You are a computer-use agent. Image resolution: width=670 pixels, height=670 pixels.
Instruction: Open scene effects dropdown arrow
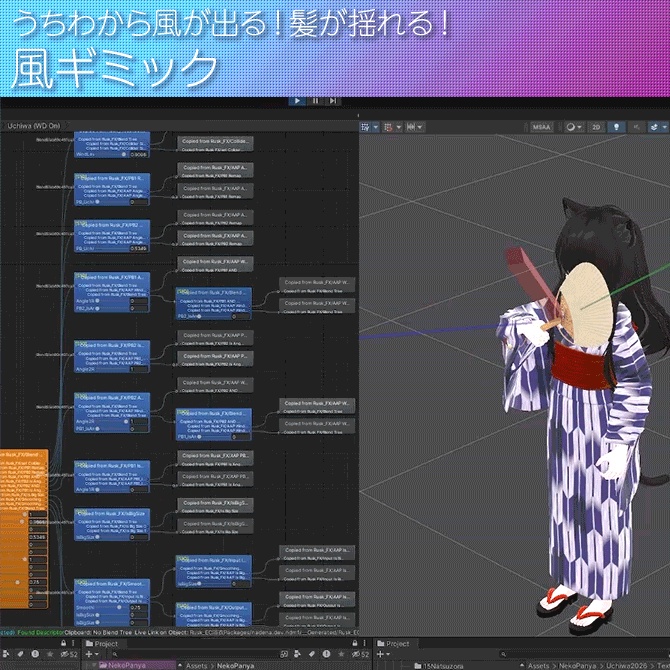[664, 127]
